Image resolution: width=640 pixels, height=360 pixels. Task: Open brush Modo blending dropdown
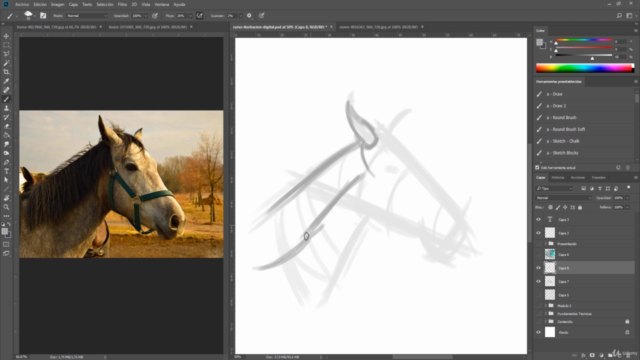87,16
